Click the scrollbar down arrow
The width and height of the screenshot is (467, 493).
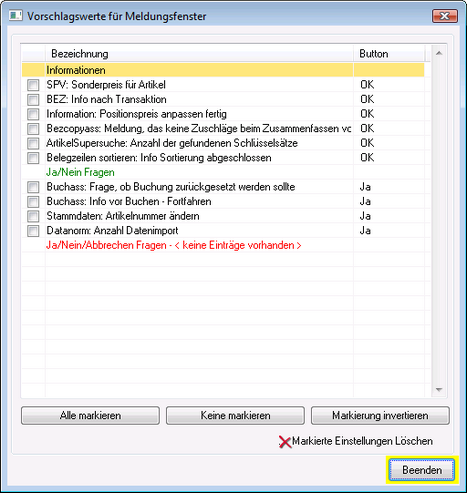[439, 389]
